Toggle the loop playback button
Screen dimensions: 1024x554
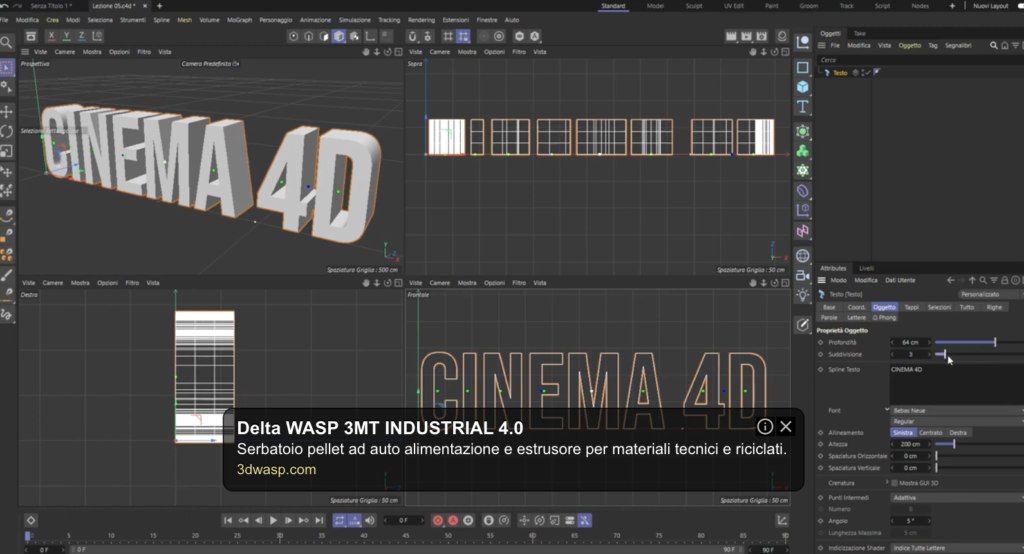[340, 521]
